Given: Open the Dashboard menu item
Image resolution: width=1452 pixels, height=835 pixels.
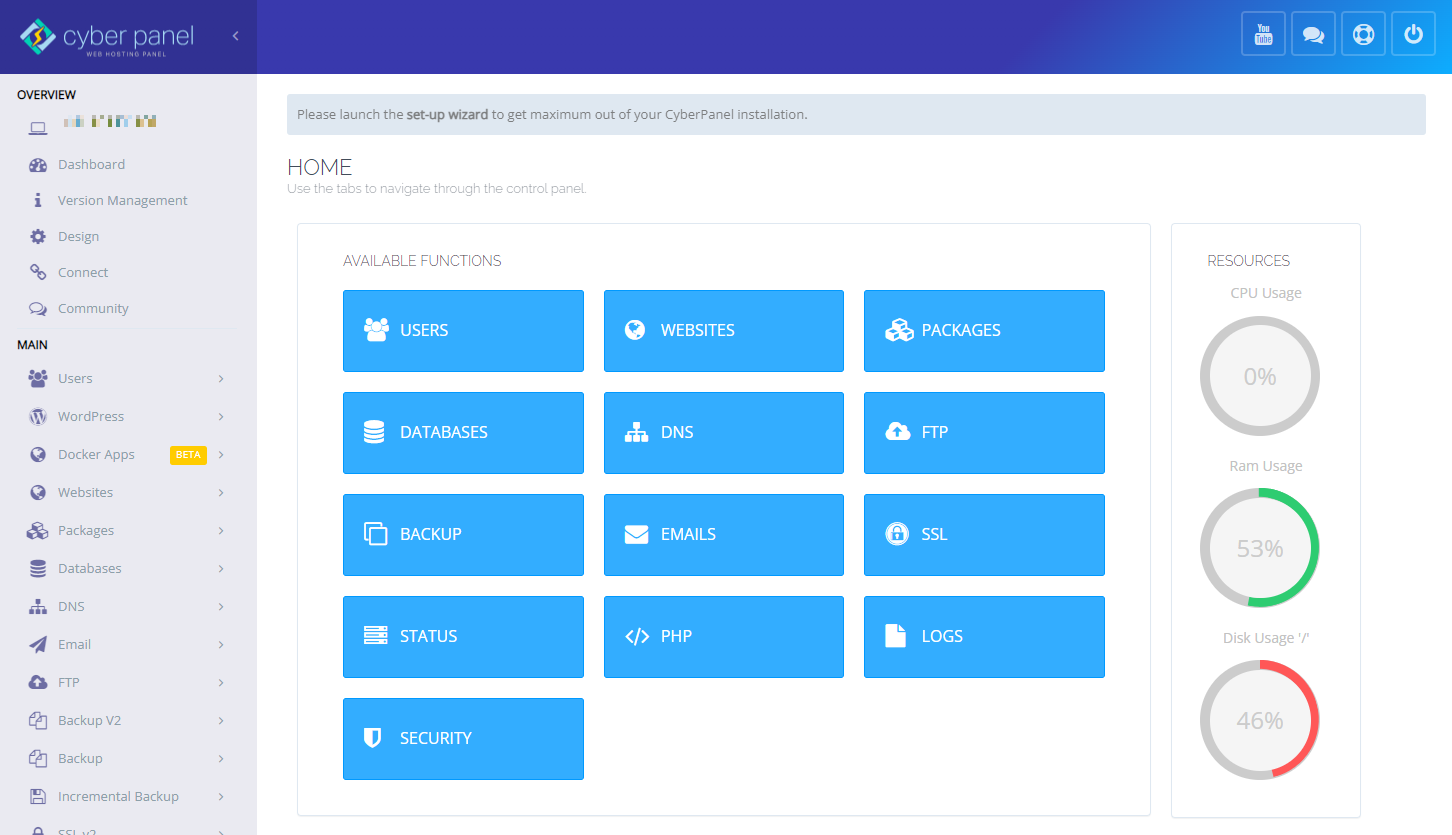Looking at the screenshot, I should 128,165.
